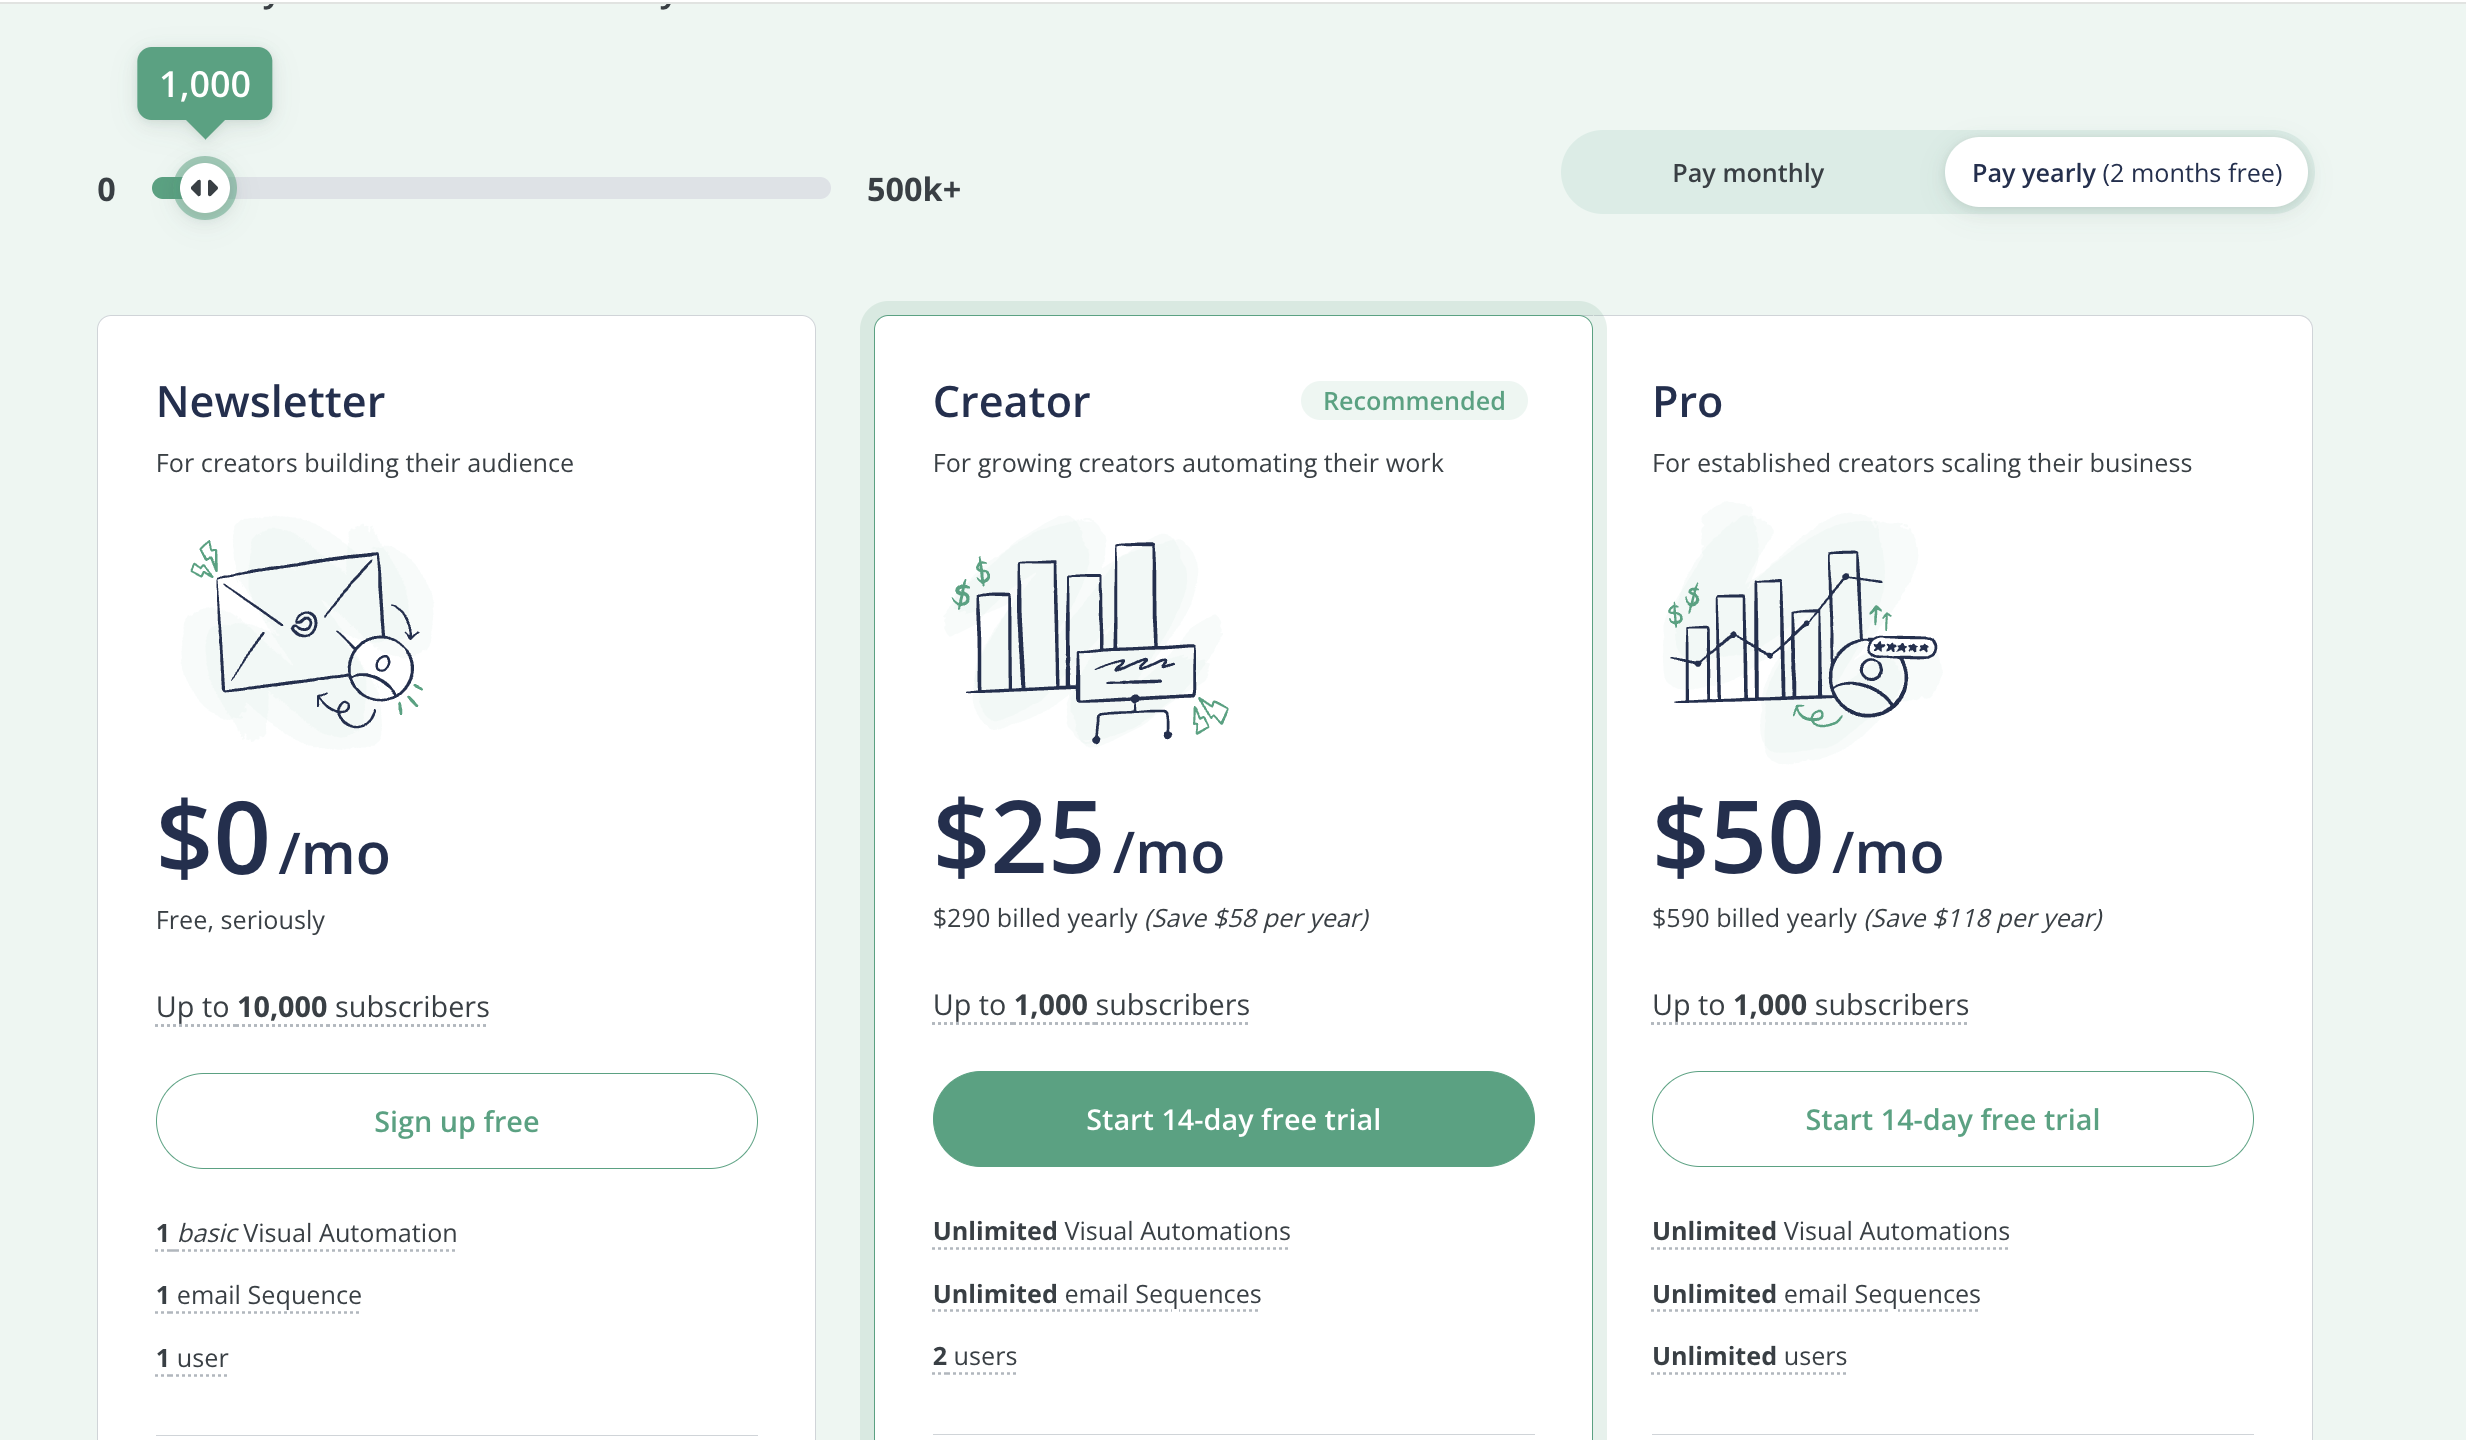Start 14-day free trial for Creator plan

point(1232,1118)
